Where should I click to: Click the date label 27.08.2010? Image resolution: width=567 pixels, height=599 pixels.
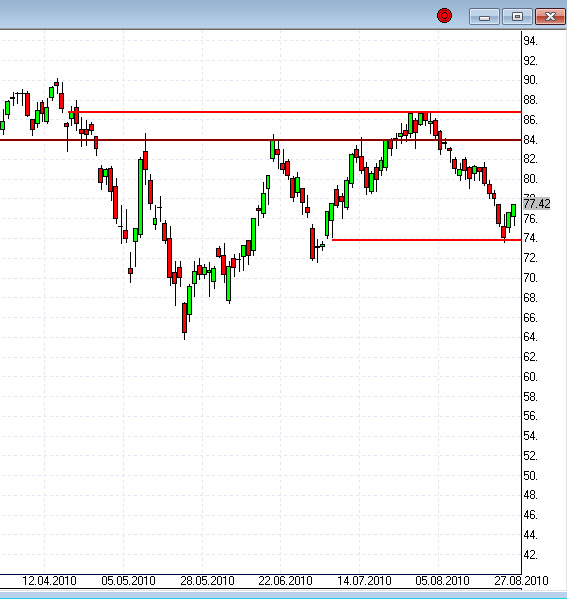[521, 581]
